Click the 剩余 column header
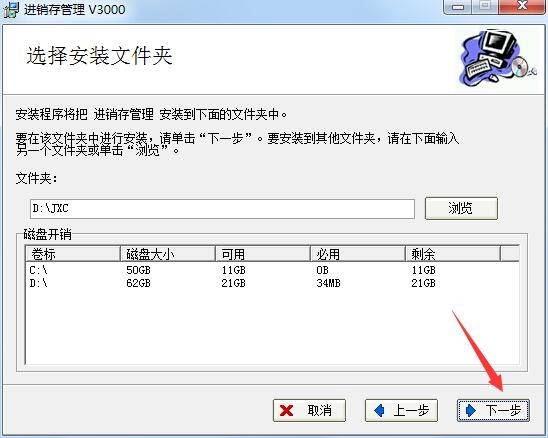548x438 pixels. (x=453, y=254)
